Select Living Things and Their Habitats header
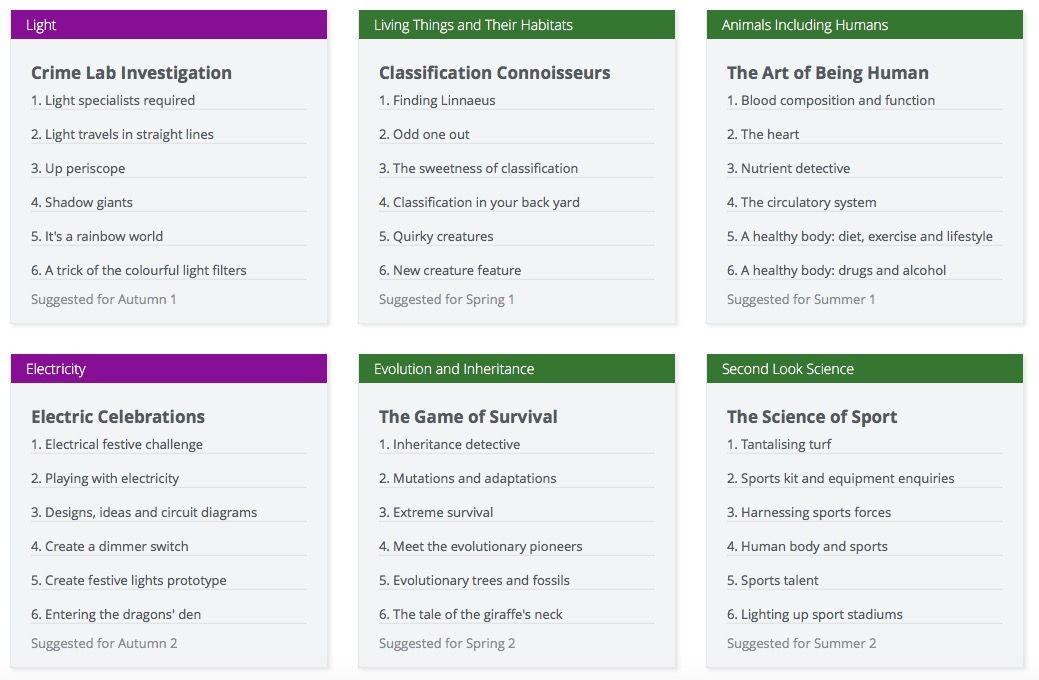 pyautogui.click(x=517, y=25)
